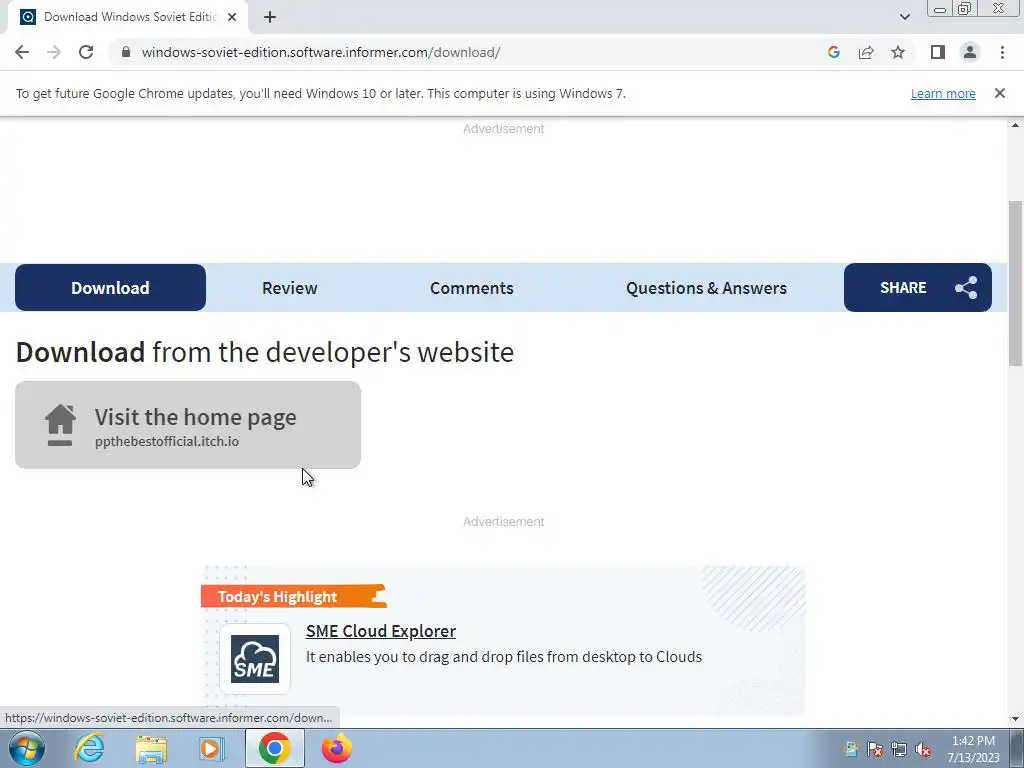This screenshot has height=768, width=1024.
Task: Expand the tab search chevron
Action: click(x=904, y=17)
